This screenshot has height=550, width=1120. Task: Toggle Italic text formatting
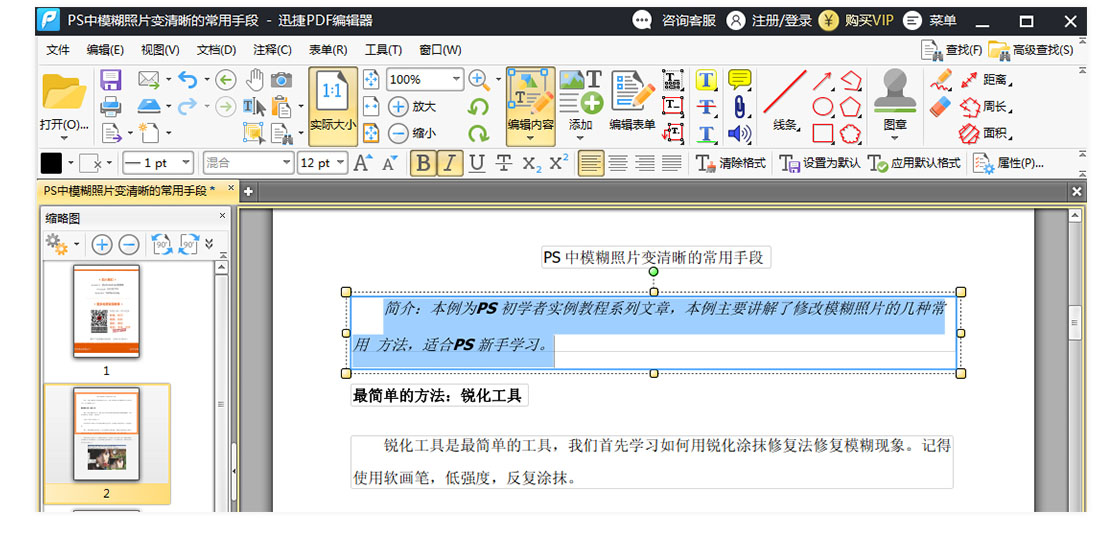point(449,163)
